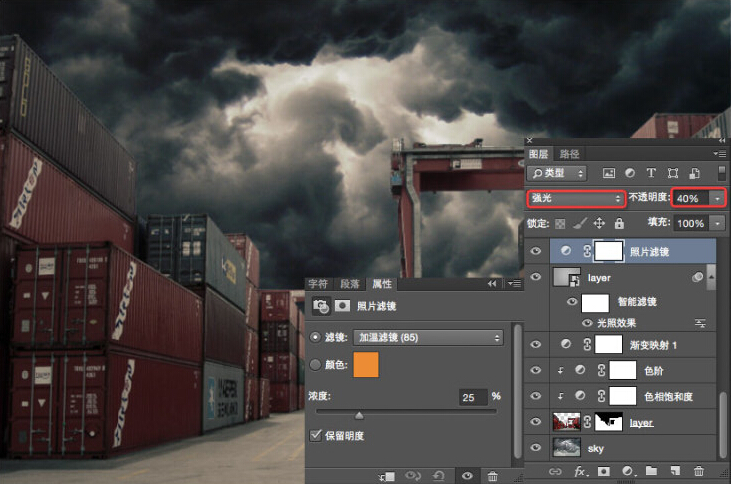Switch to the 字符 tab

click(x=318, y=284)
